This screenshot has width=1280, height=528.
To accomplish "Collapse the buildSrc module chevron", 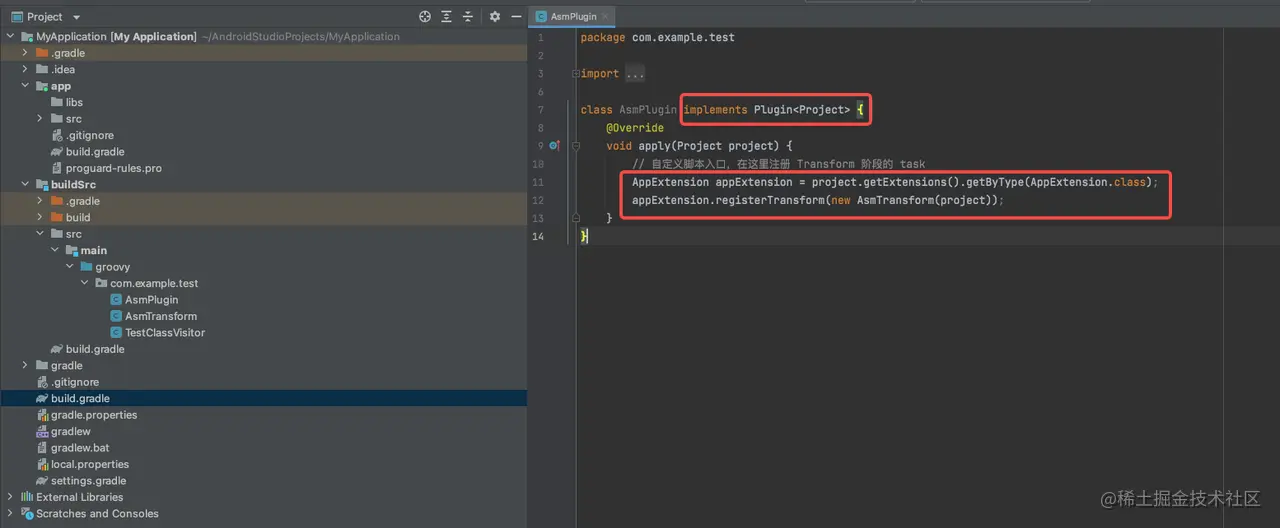I will (25, 185).
